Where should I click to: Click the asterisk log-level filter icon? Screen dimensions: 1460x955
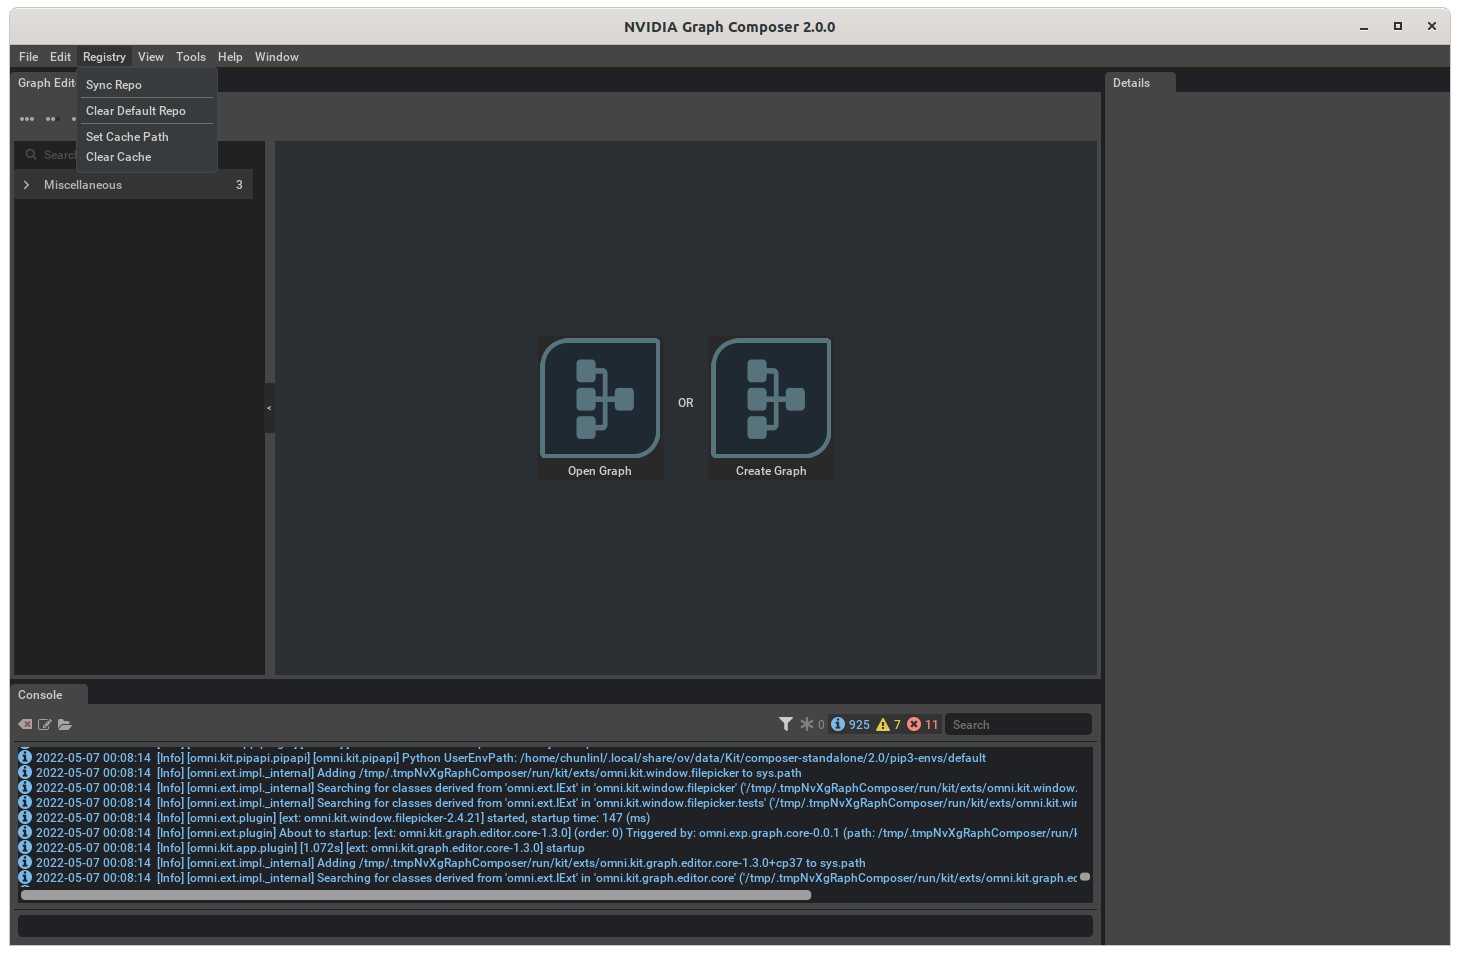click(x=806, y=723)
